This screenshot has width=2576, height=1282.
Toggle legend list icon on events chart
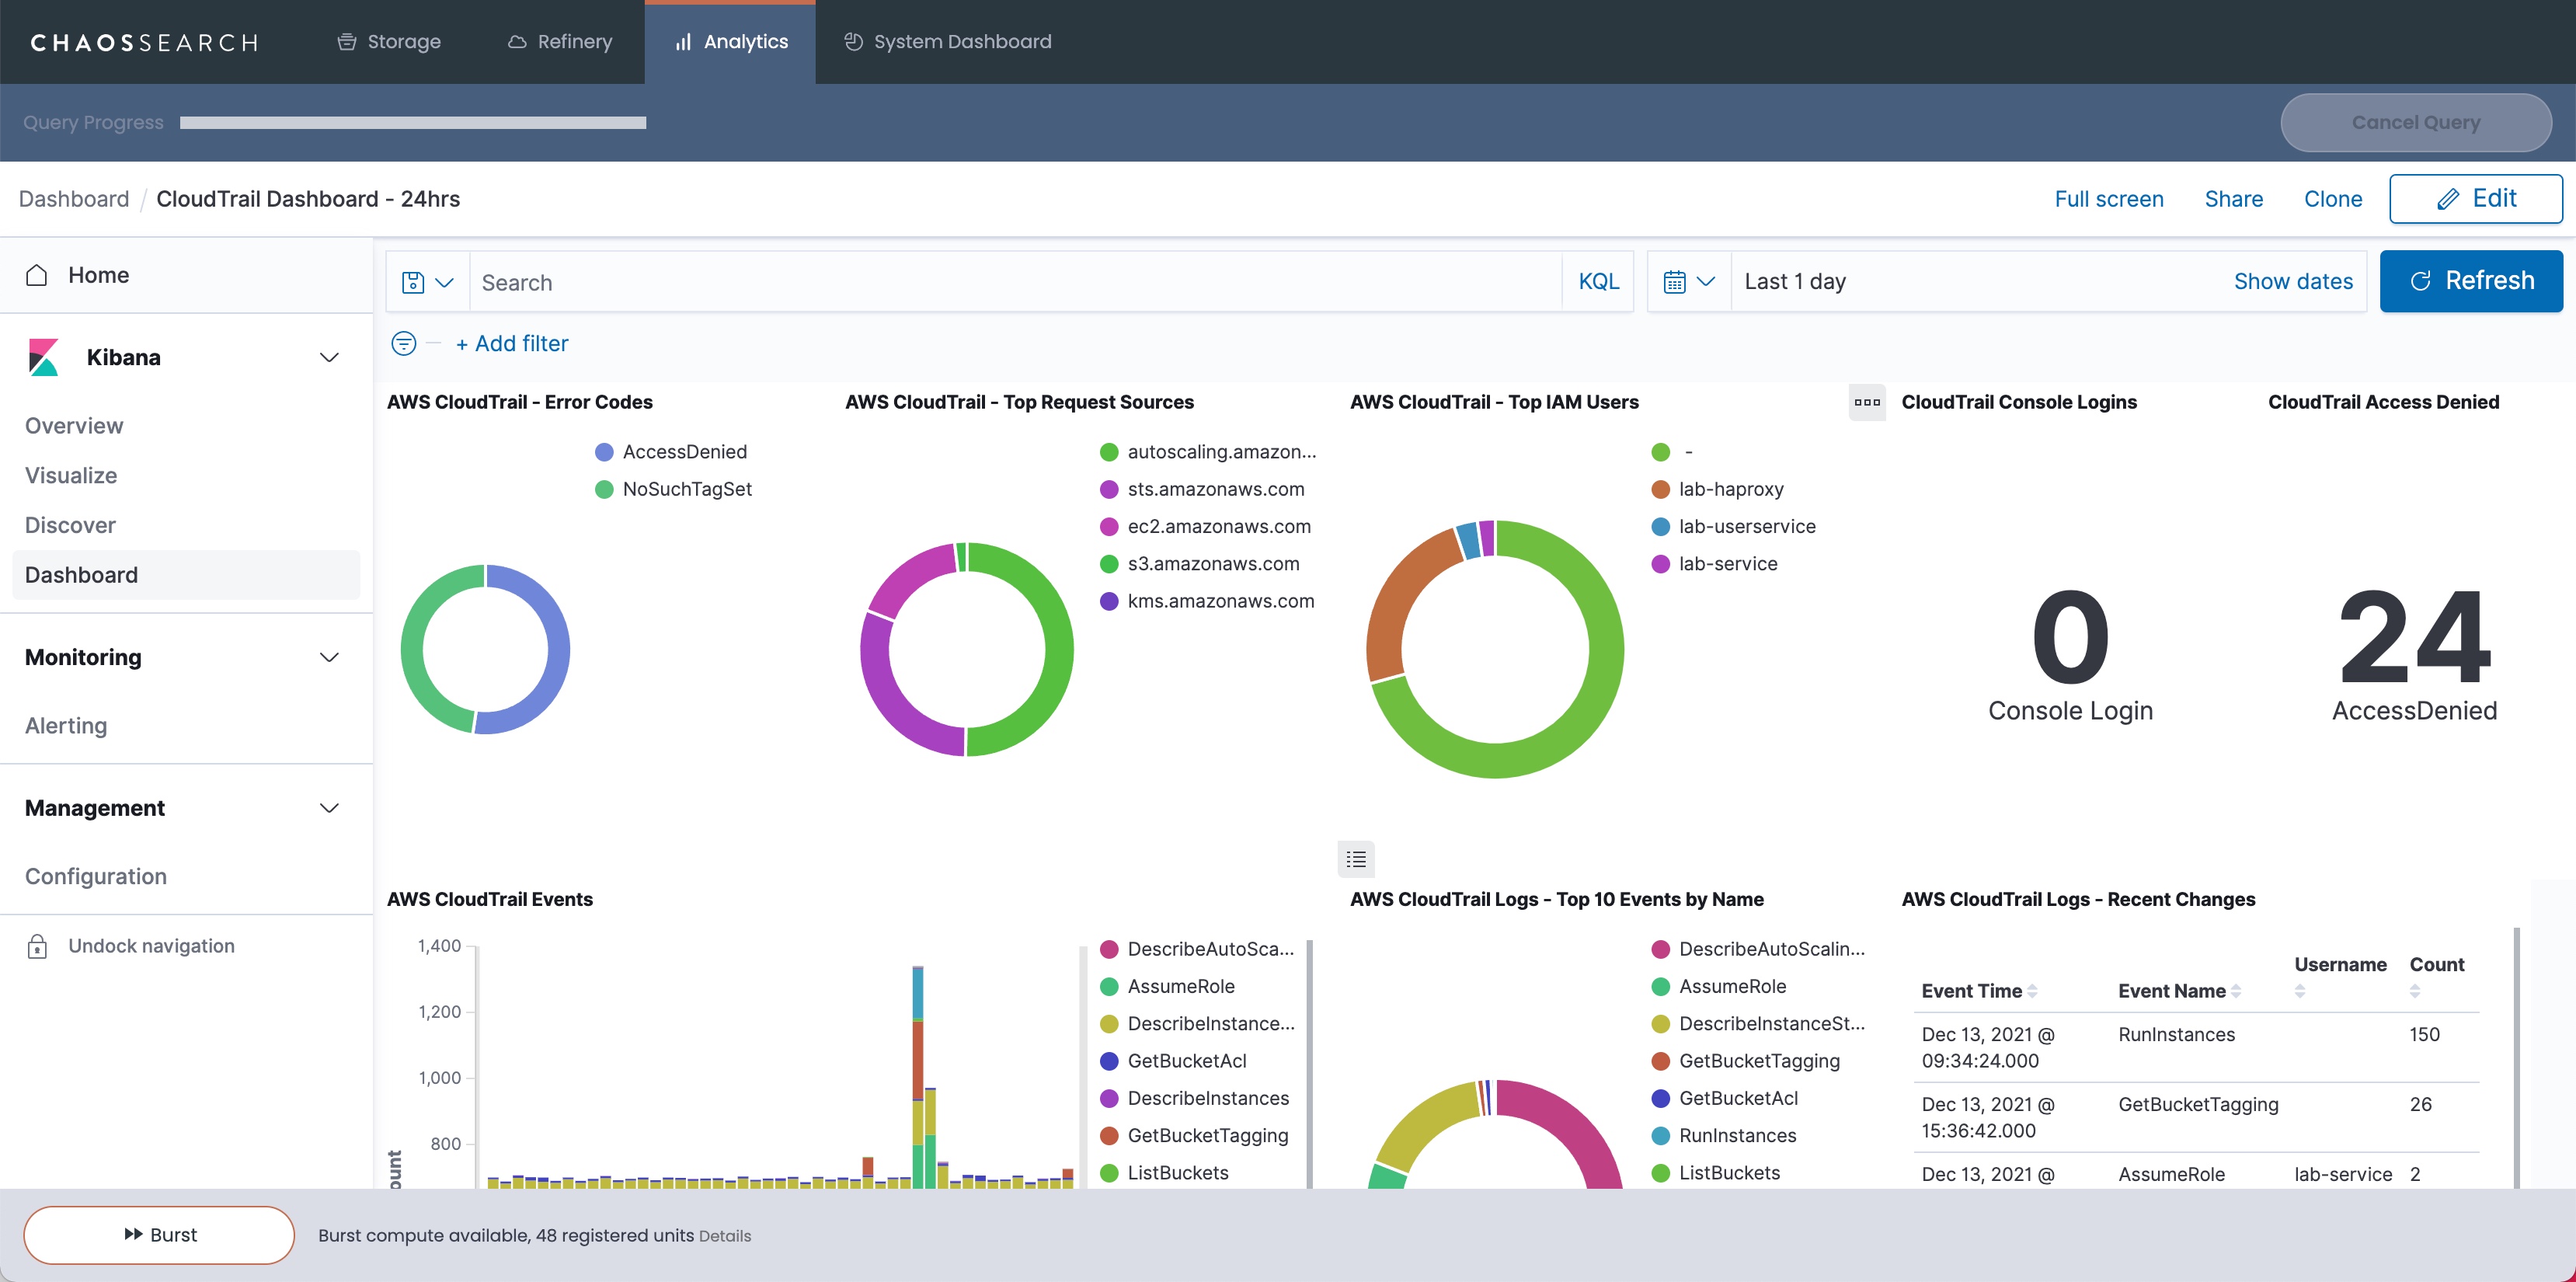1356,859
